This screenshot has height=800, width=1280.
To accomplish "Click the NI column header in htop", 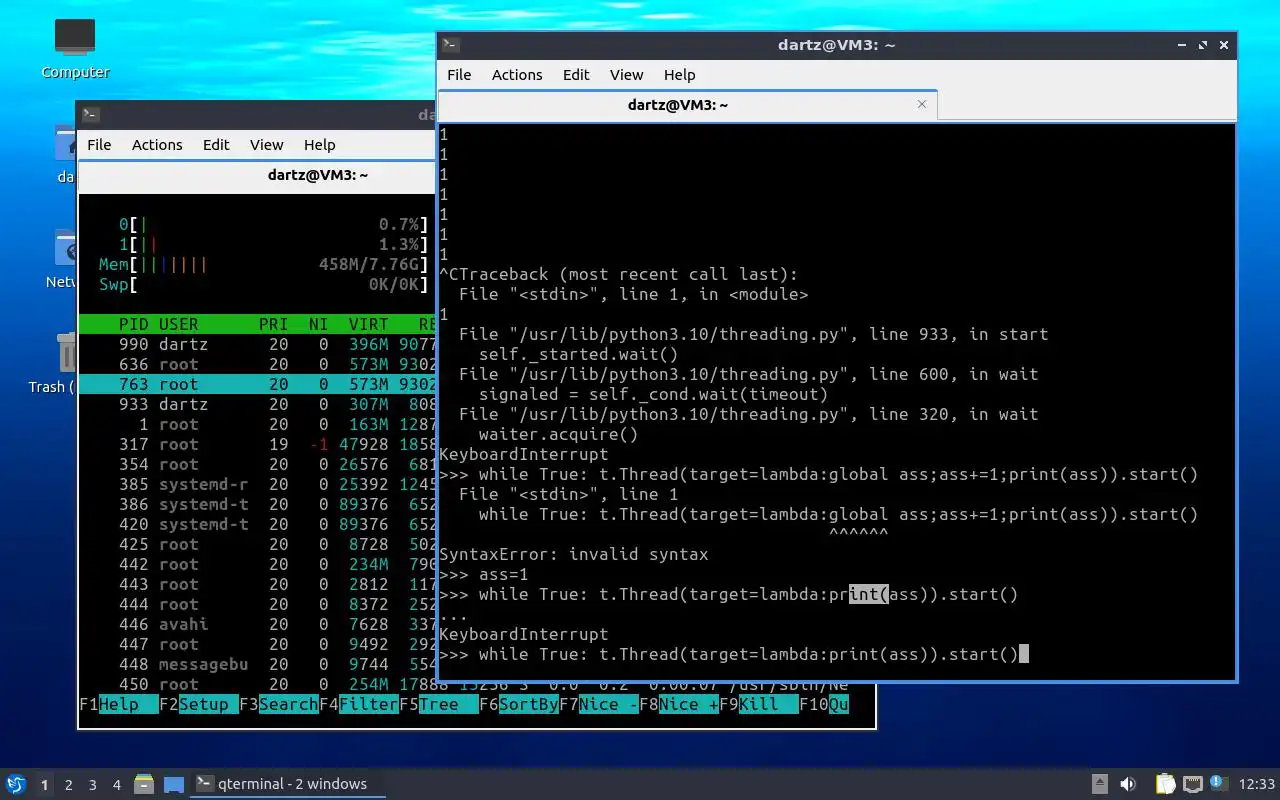I will tap(318, 324).
